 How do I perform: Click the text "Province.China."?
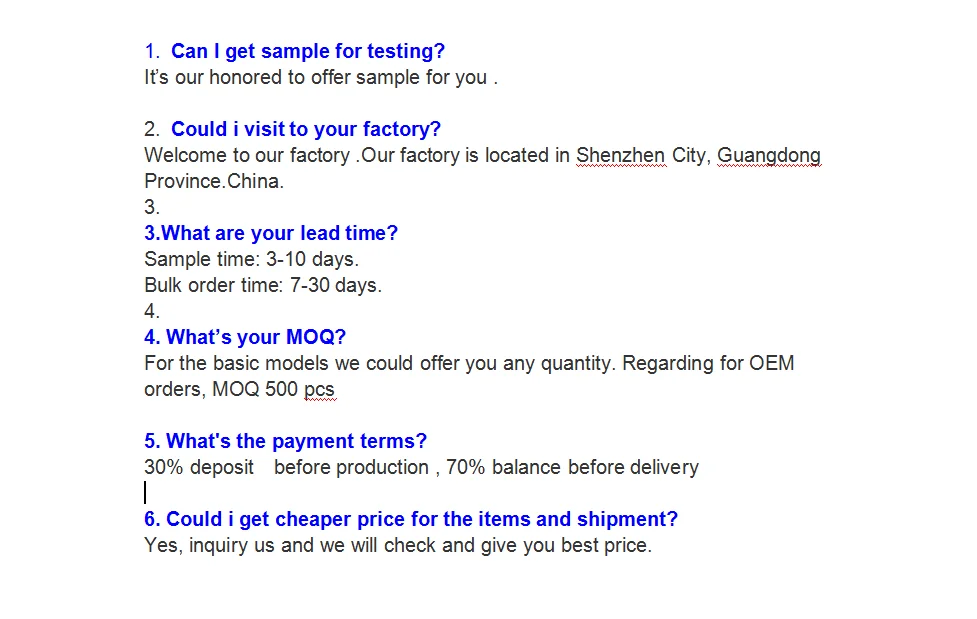pos(214,181)
